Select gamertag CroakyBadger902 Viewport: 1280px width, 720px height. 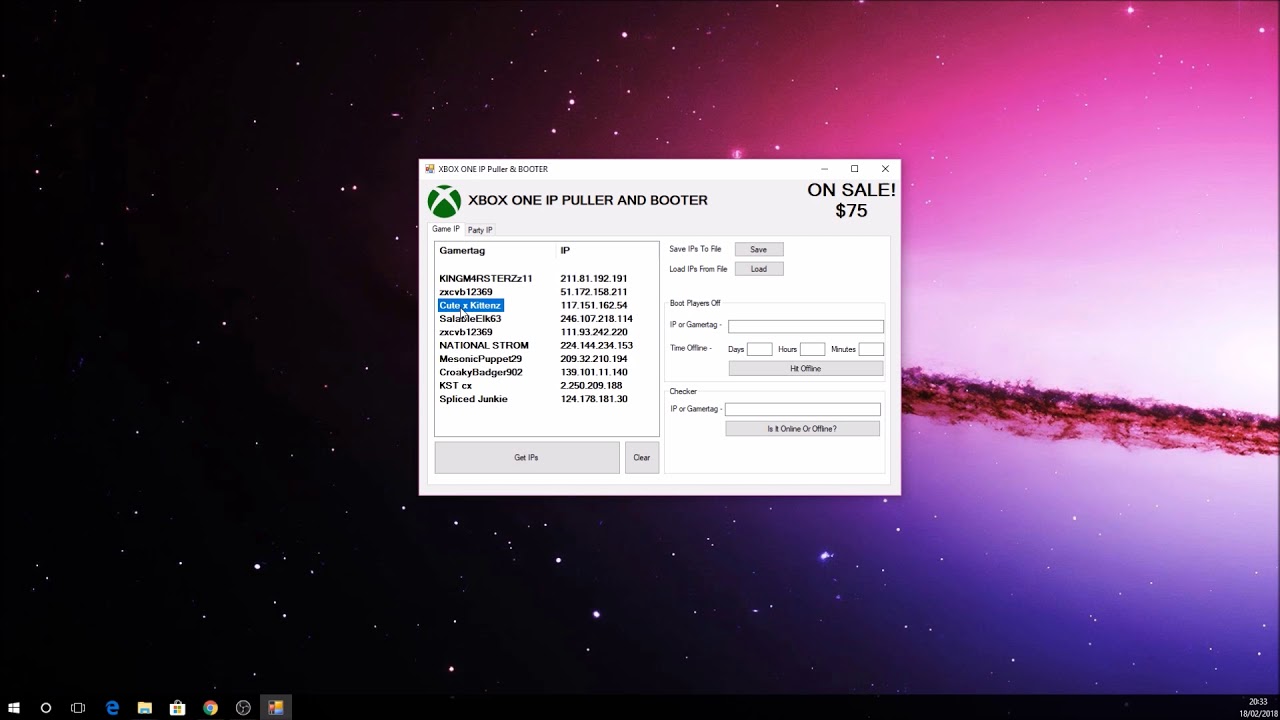coord(481,372)
